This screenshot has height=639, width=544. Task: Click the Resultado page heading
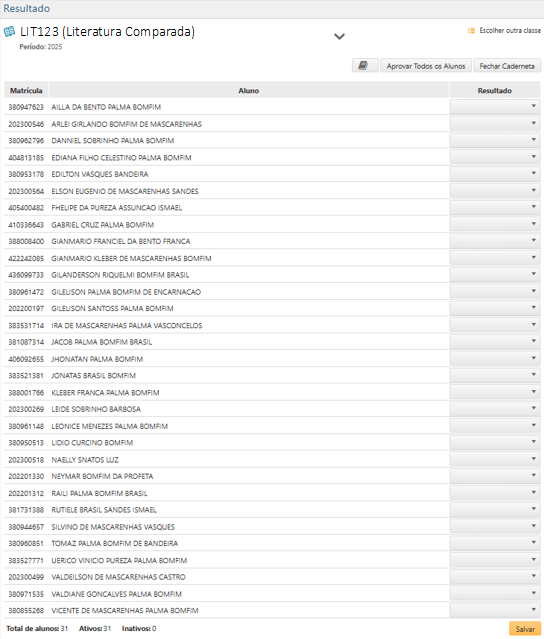point(26,8)
